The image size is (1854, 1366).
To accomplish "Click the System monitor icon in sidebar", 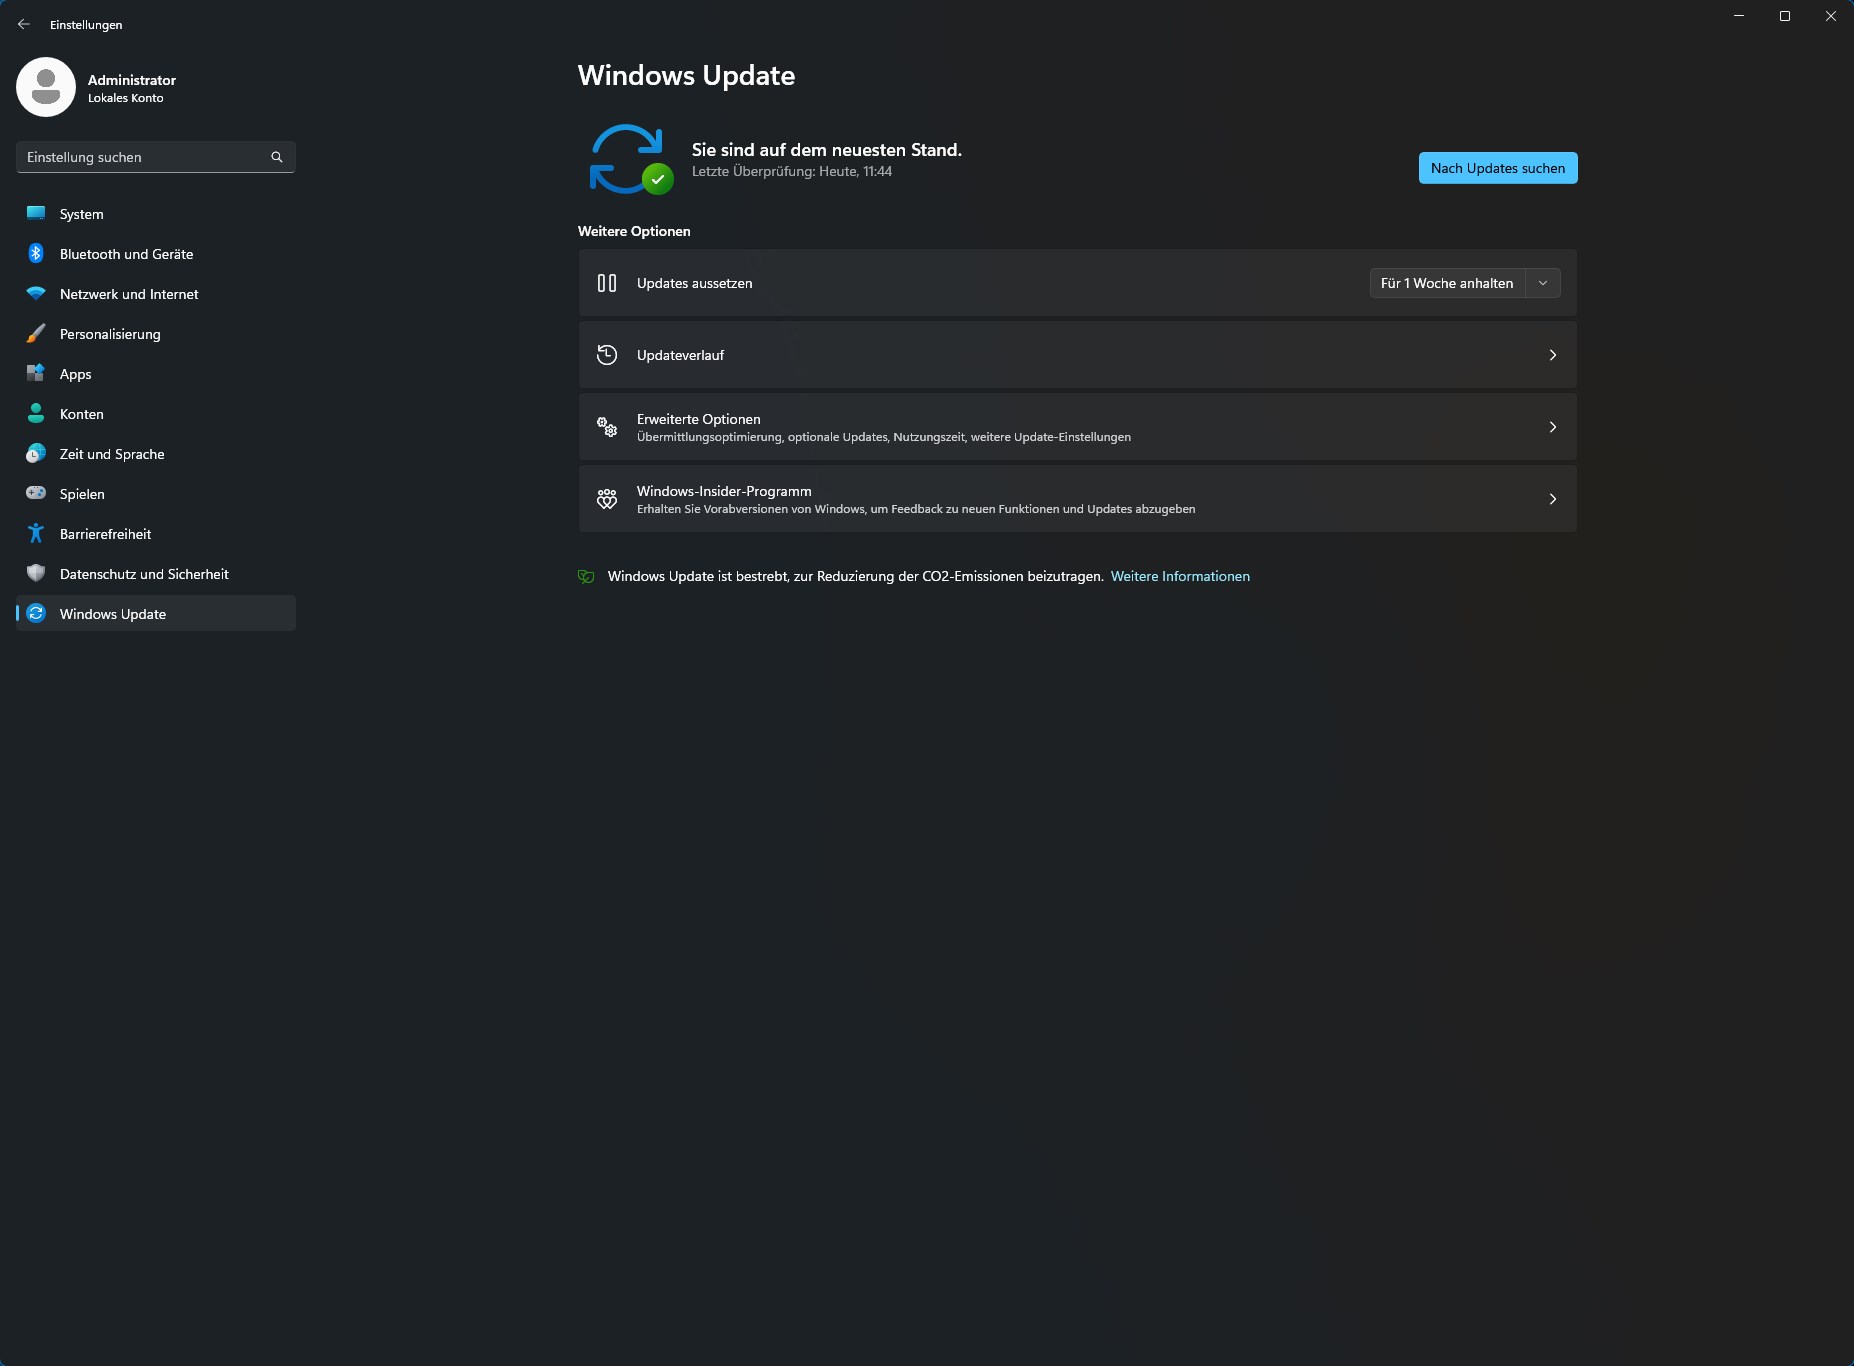I will tap(36, 213).
